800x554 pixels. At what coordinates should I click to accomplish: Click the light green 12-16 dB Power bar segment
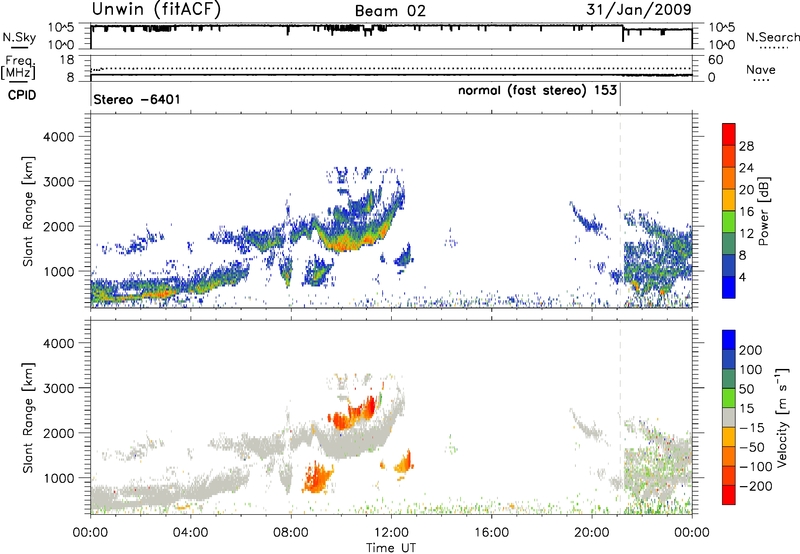729,221
